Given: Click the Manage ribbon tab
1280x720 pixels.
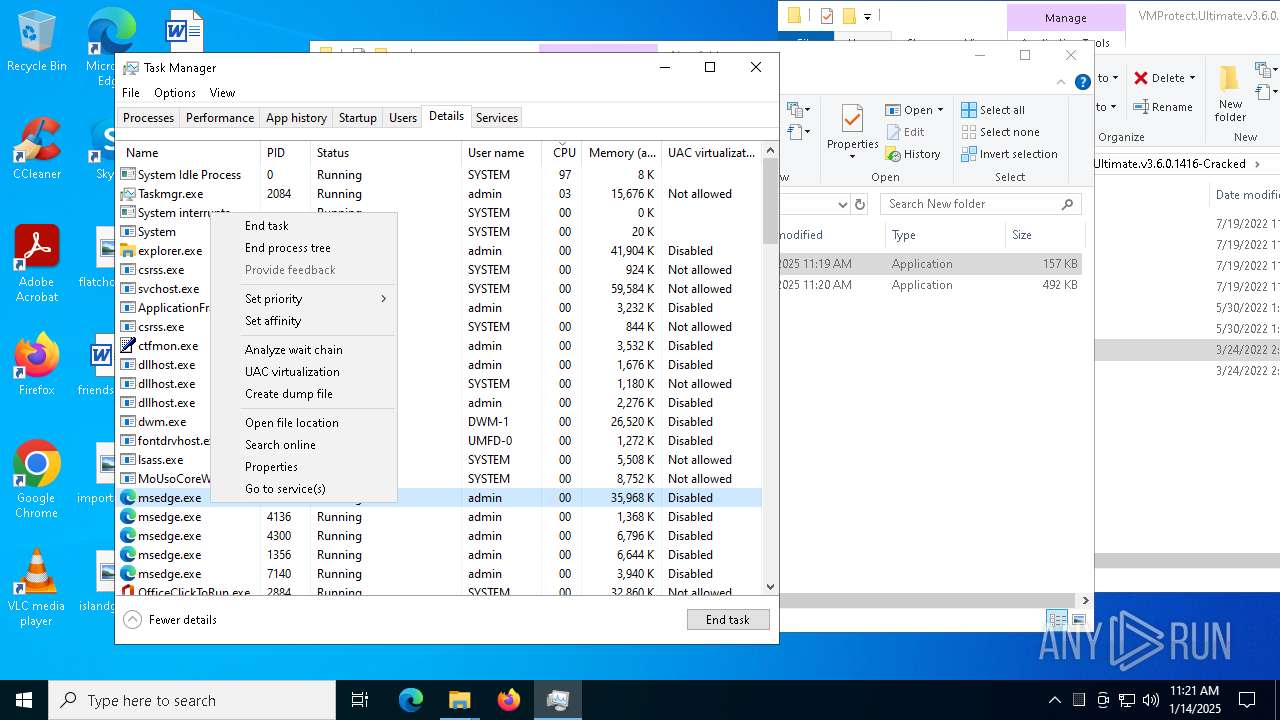Looking at the screenshot, I should coord(1065,18).
